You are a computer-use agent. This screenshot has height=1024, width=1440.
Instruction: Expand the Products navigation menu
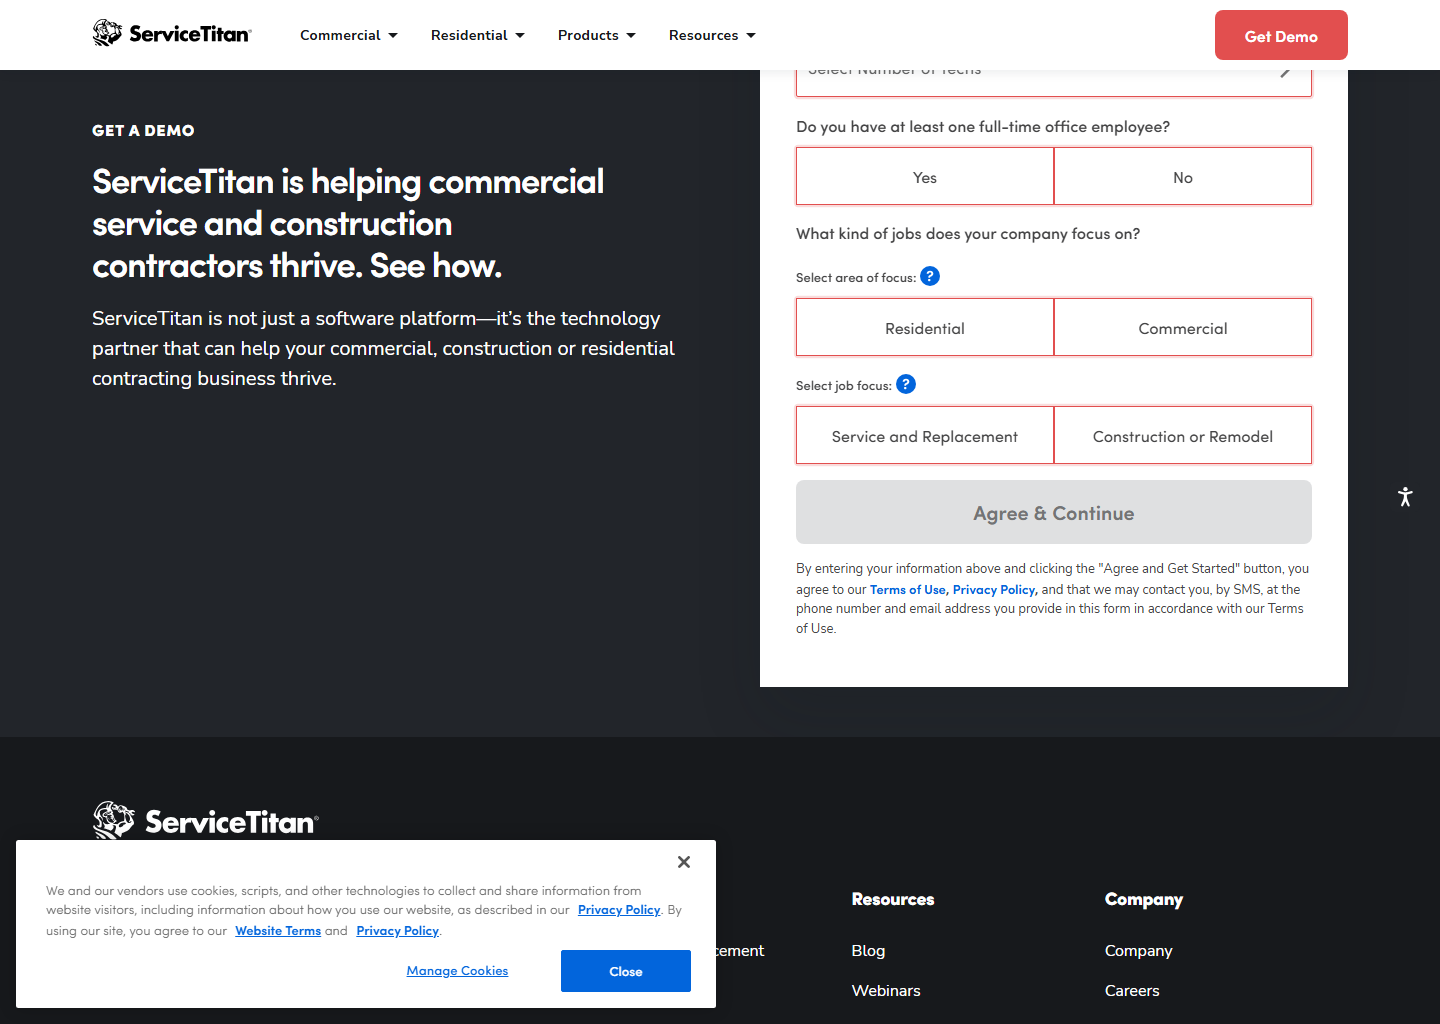click(x=597, y=35)
